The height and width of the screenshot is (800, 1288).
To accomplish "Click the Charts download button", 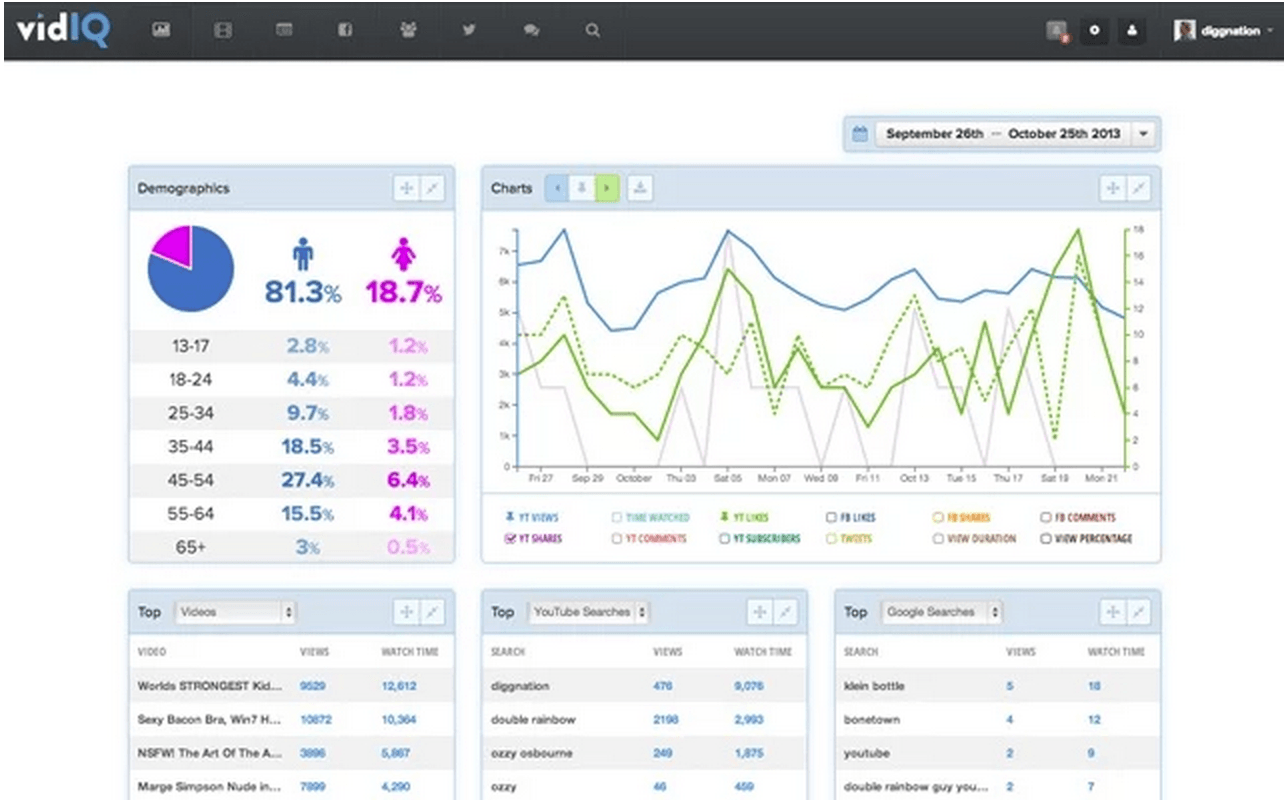I will tap(640, 188).
